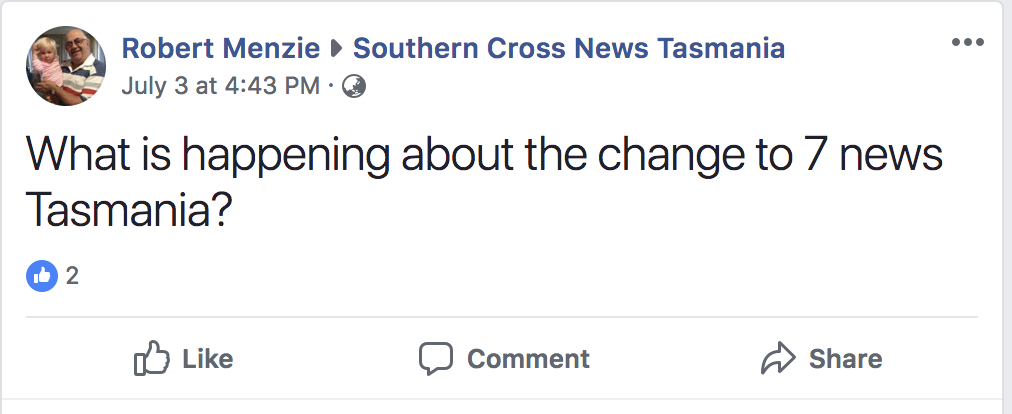Click the thumbs-up icon in Like button

click(x=148, y=358)
